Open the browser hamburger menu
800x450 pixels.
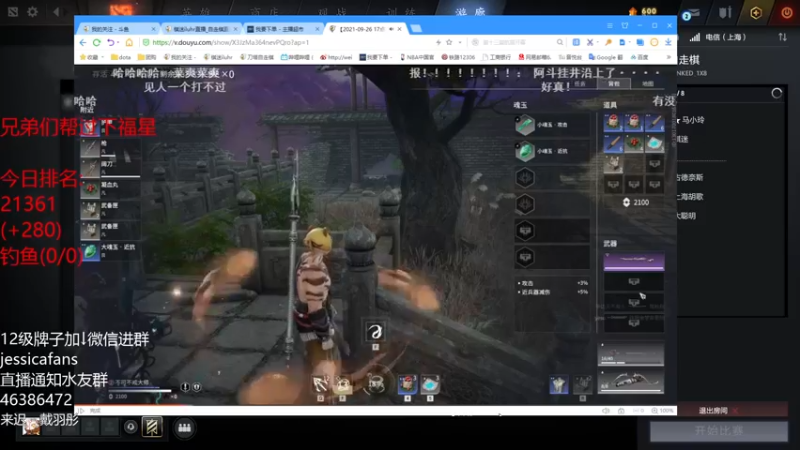coord(610,26)
